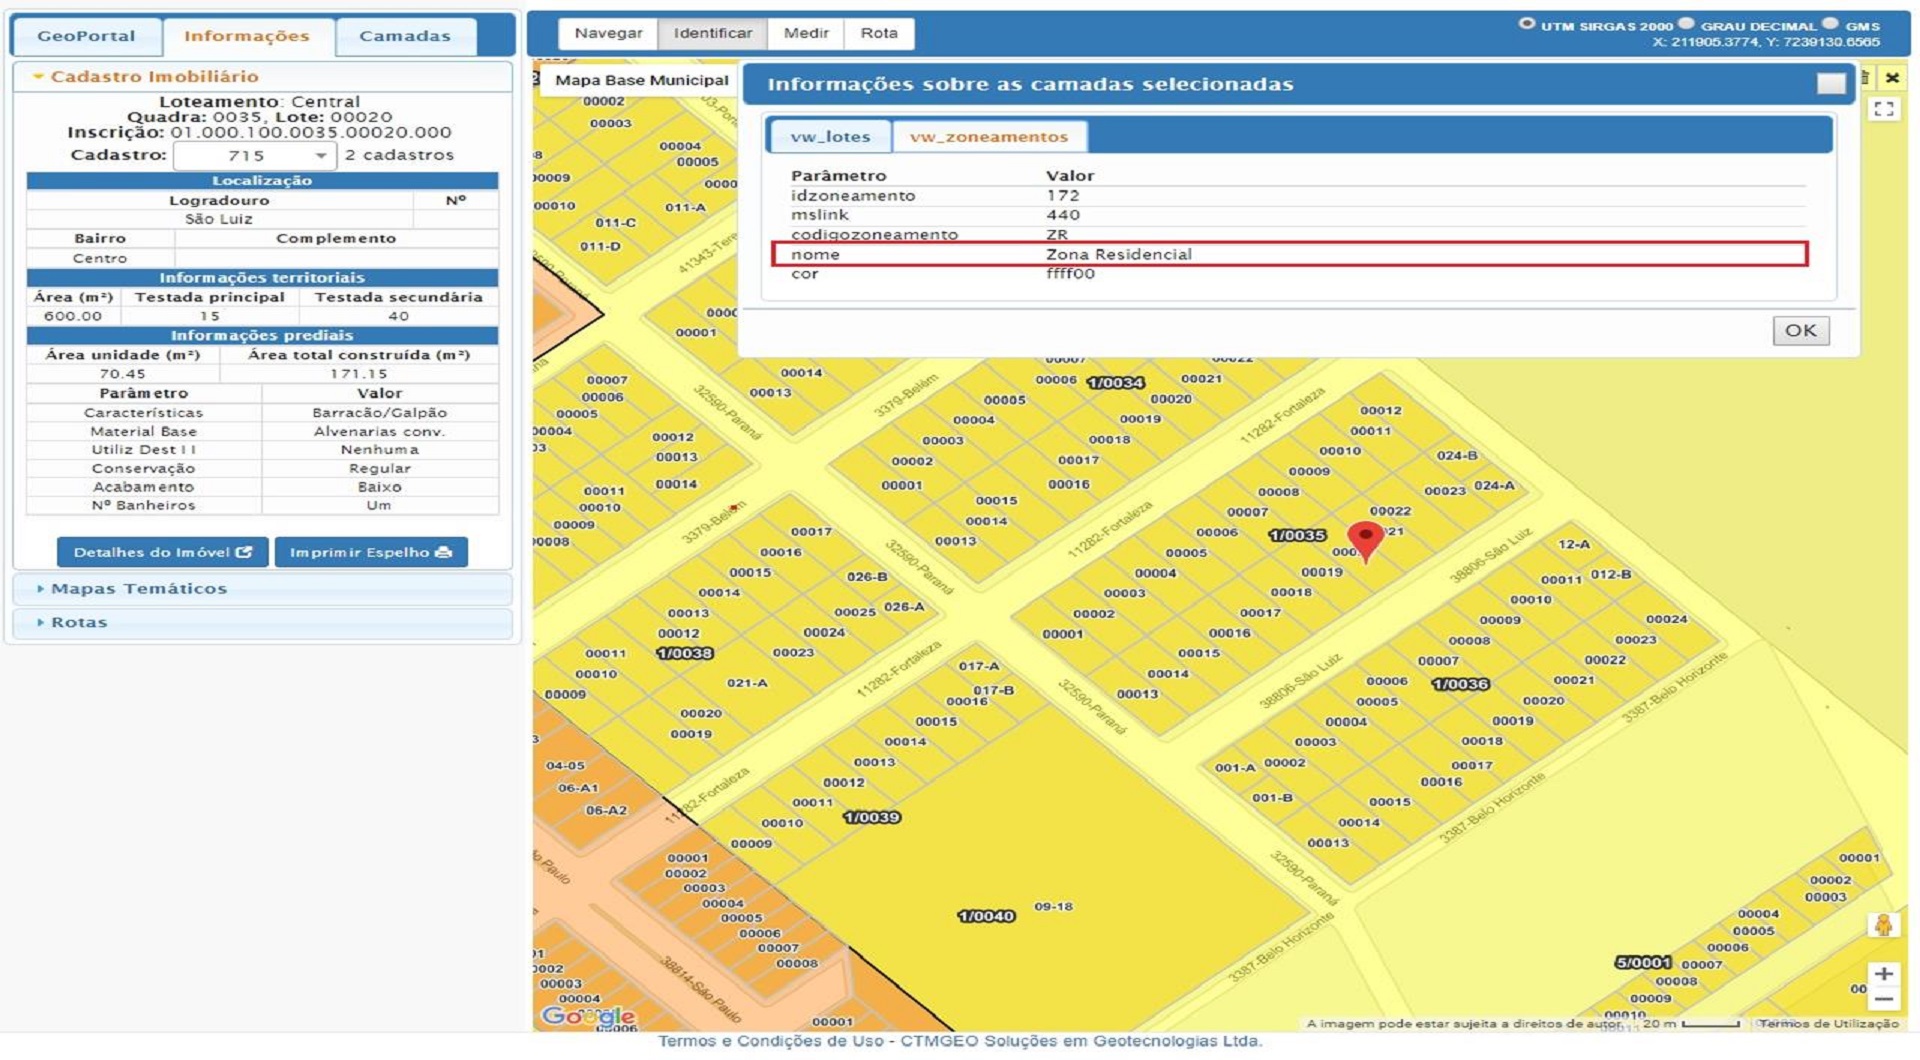
Task: Open the Cadastro dropdown showing 715
Action: tap(254, 156)
